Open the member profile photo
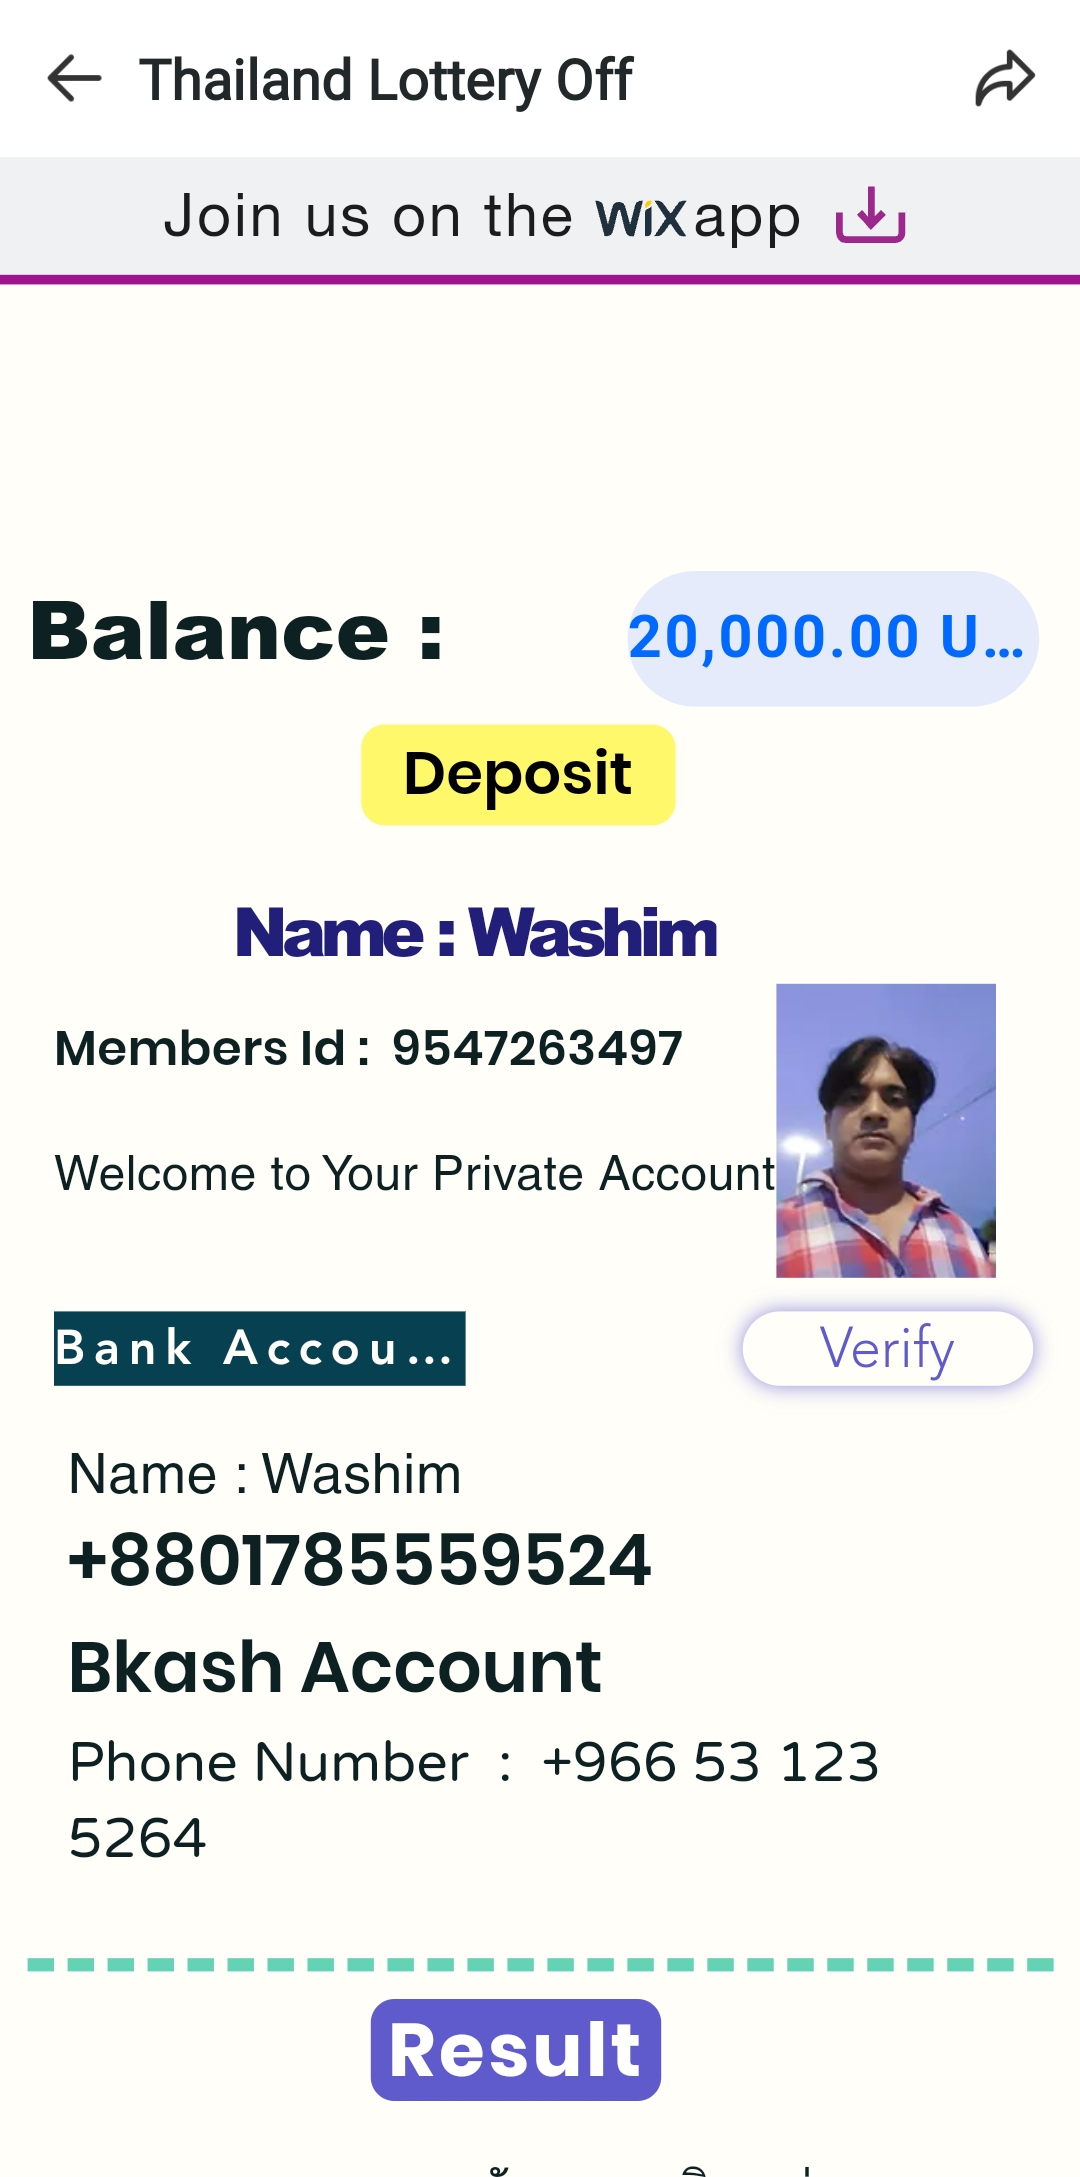1080x2177 pixels. point(886,1131)
